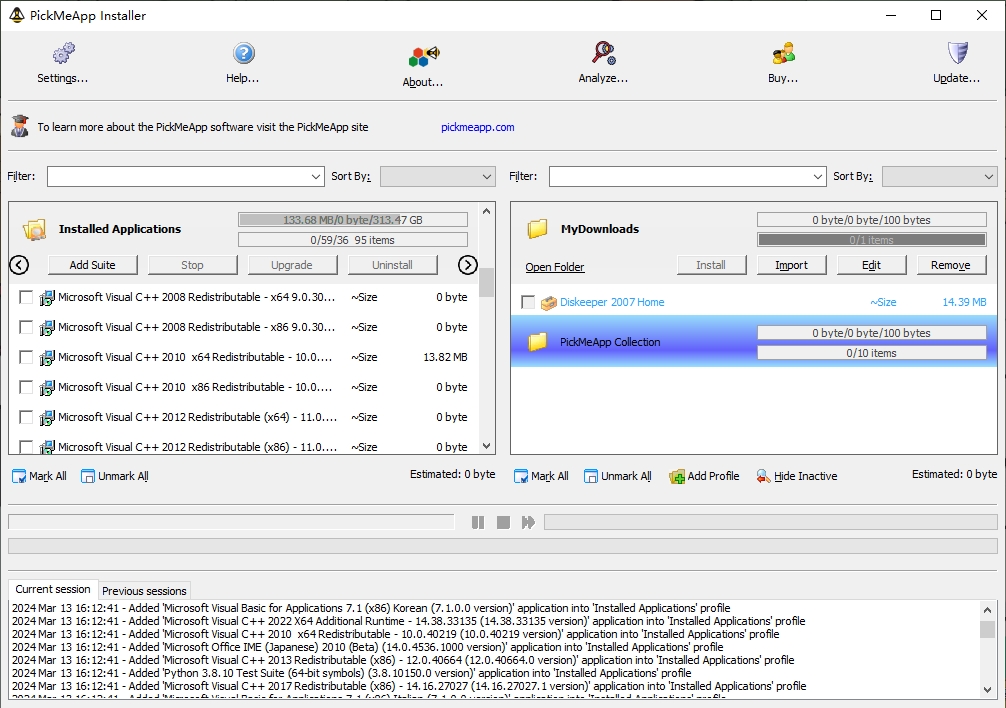1006x708 pixels.
Task: Check Microsoft Visual C++ 2008 x64 checkbox
Action: pos(26,297)
